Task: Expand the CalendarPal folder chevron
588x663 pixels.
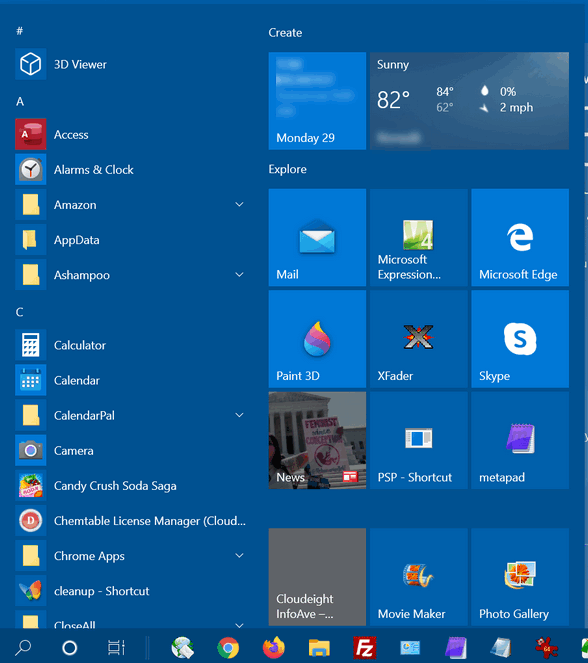Action: point(239,415)
